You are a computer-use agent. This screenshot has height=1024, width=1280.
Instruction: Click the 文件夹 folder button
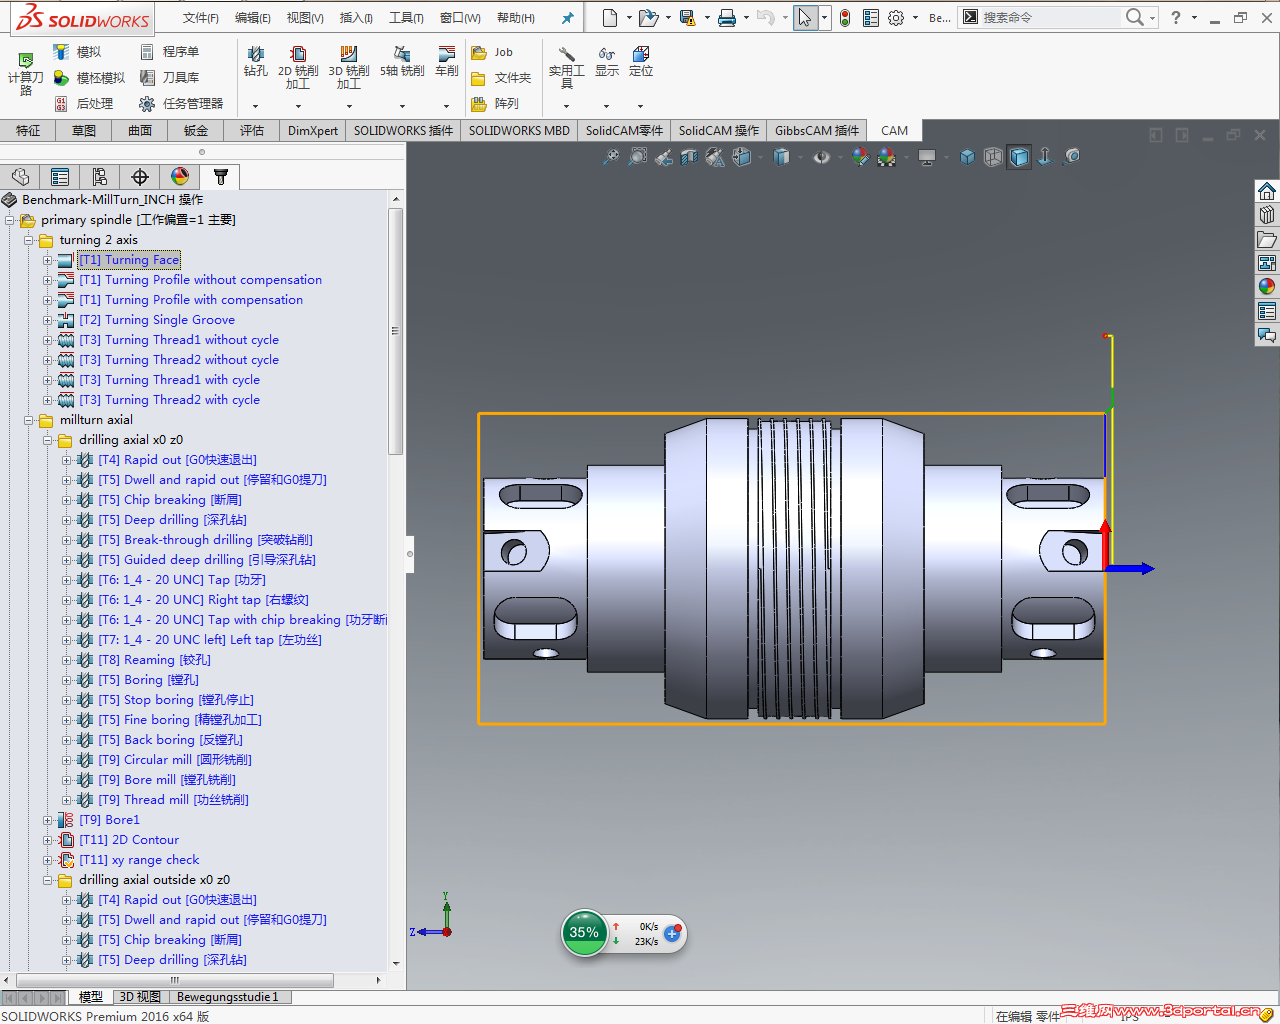click(501, 78)
